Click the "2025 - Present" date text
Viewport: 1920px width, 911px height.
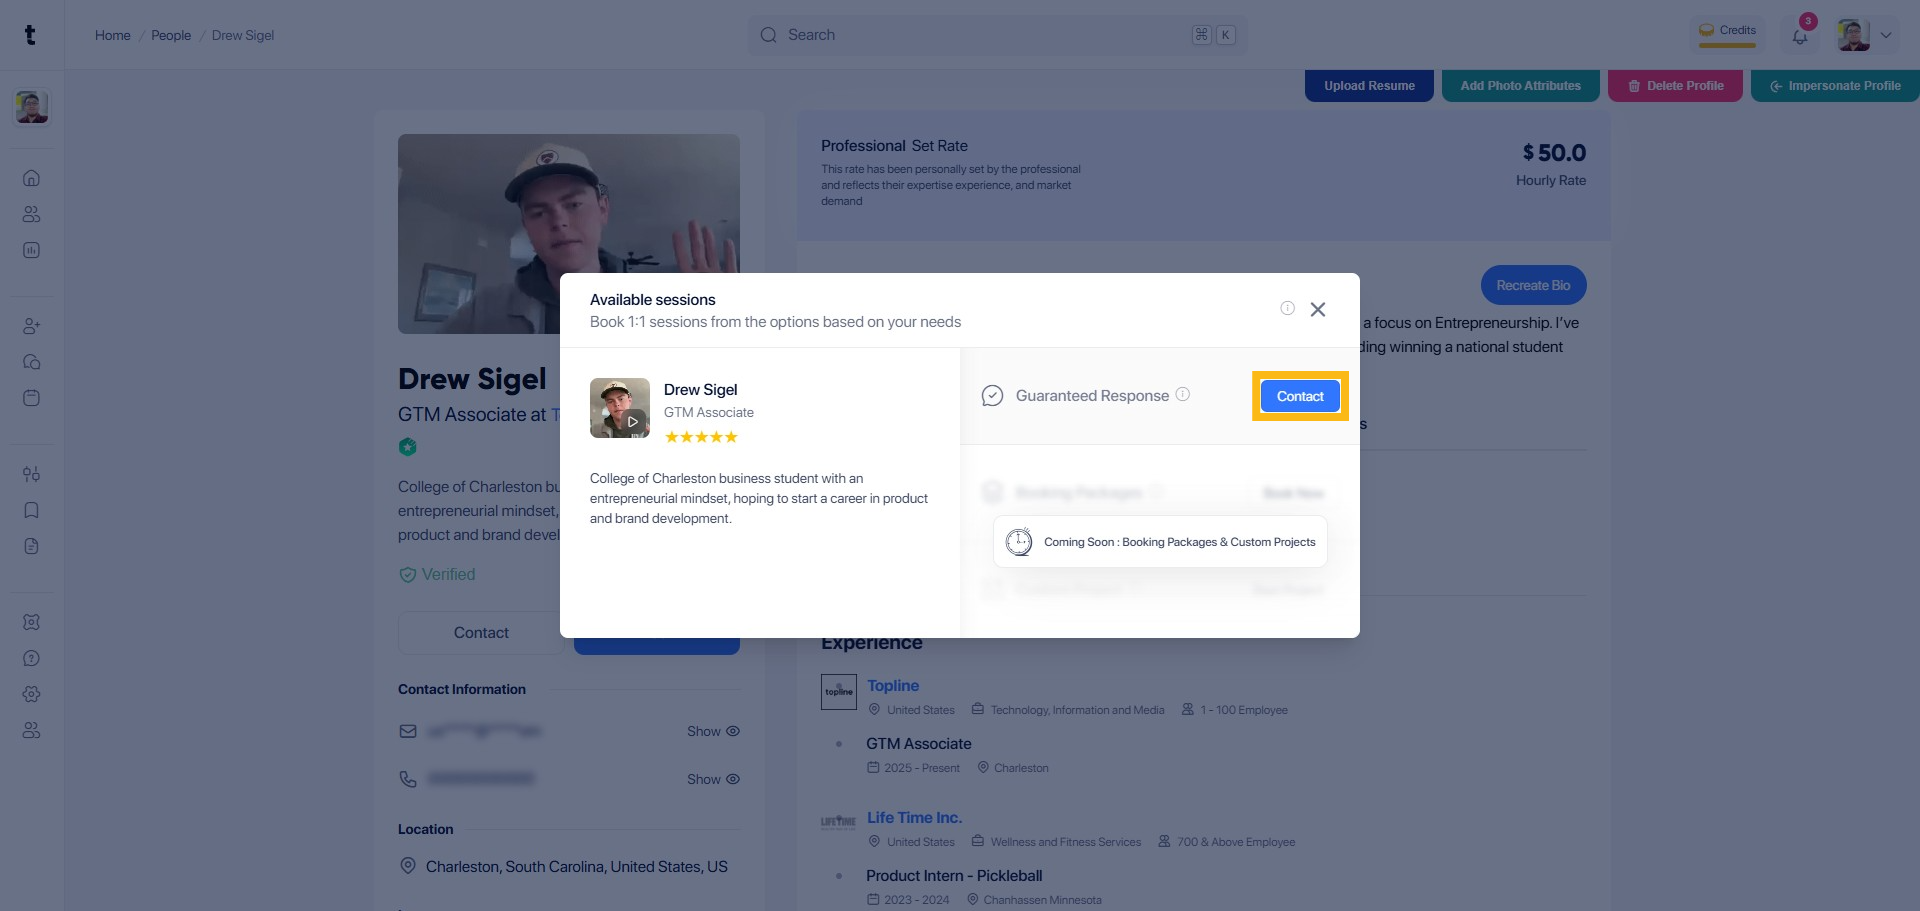(922, 768)
